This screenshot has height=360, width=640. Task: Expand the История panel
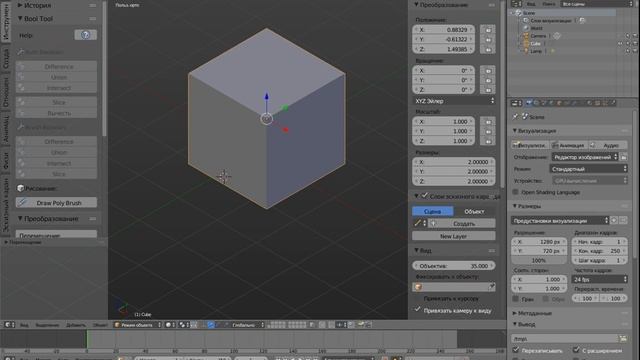[20, 6]
